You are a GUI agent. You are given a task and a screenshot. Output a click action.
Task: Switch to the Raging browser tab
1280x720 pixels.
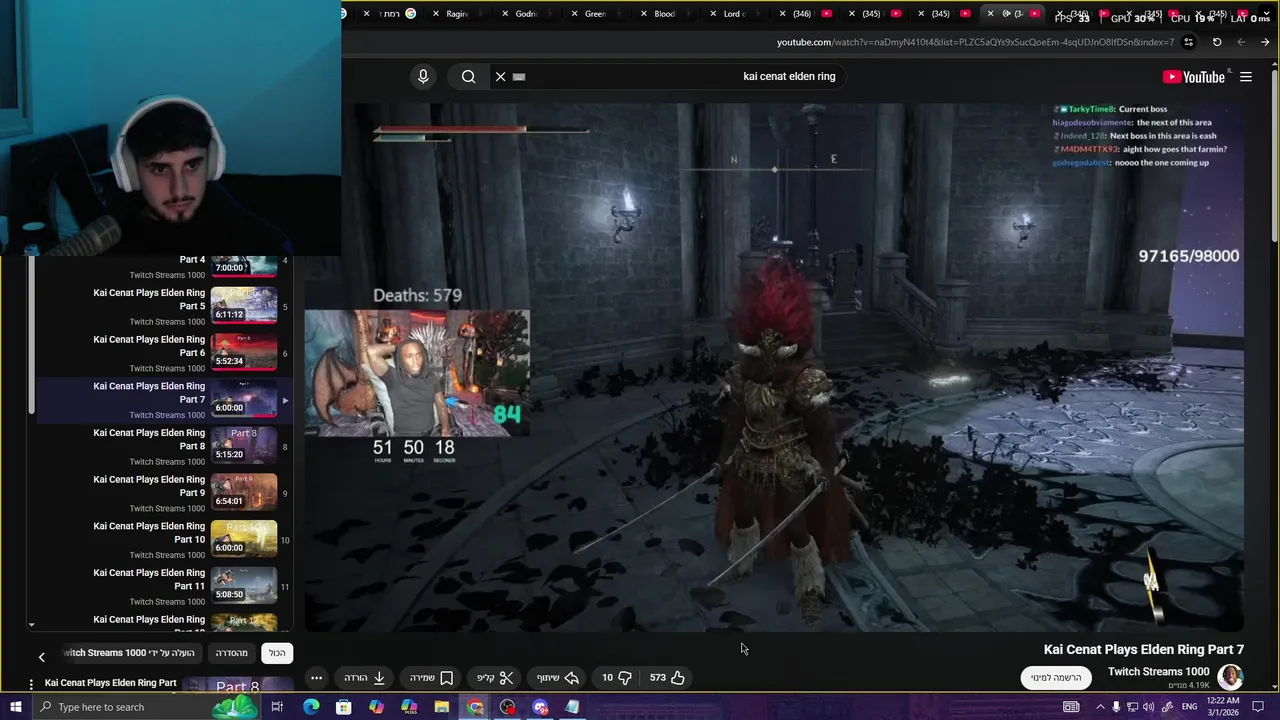pyautogui.click(x=457, y=14)
